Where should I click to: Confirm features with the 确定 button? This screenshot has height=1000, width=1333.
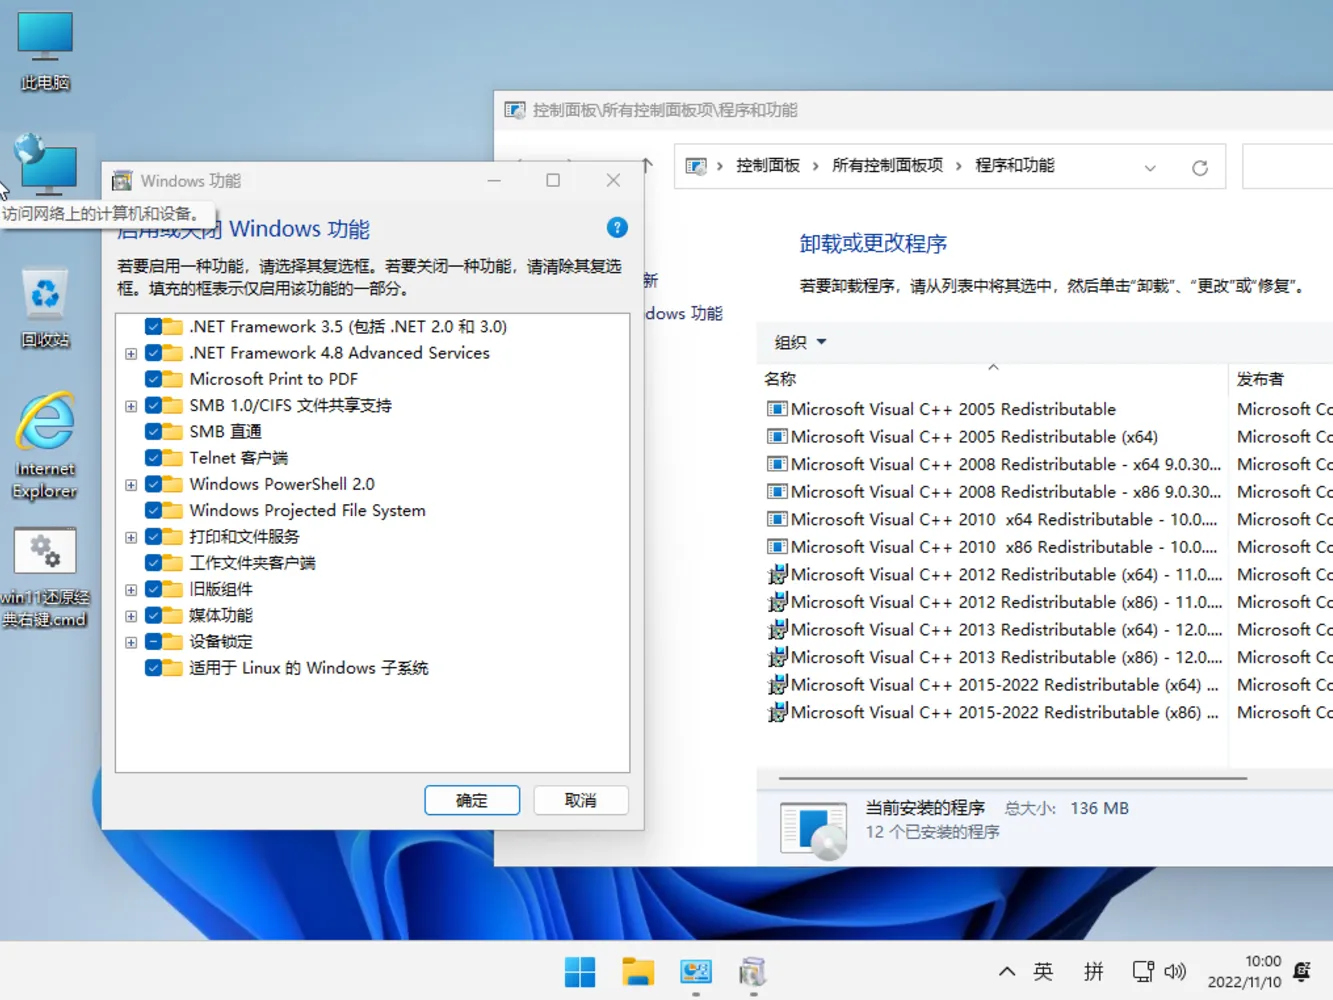[471, 800]
